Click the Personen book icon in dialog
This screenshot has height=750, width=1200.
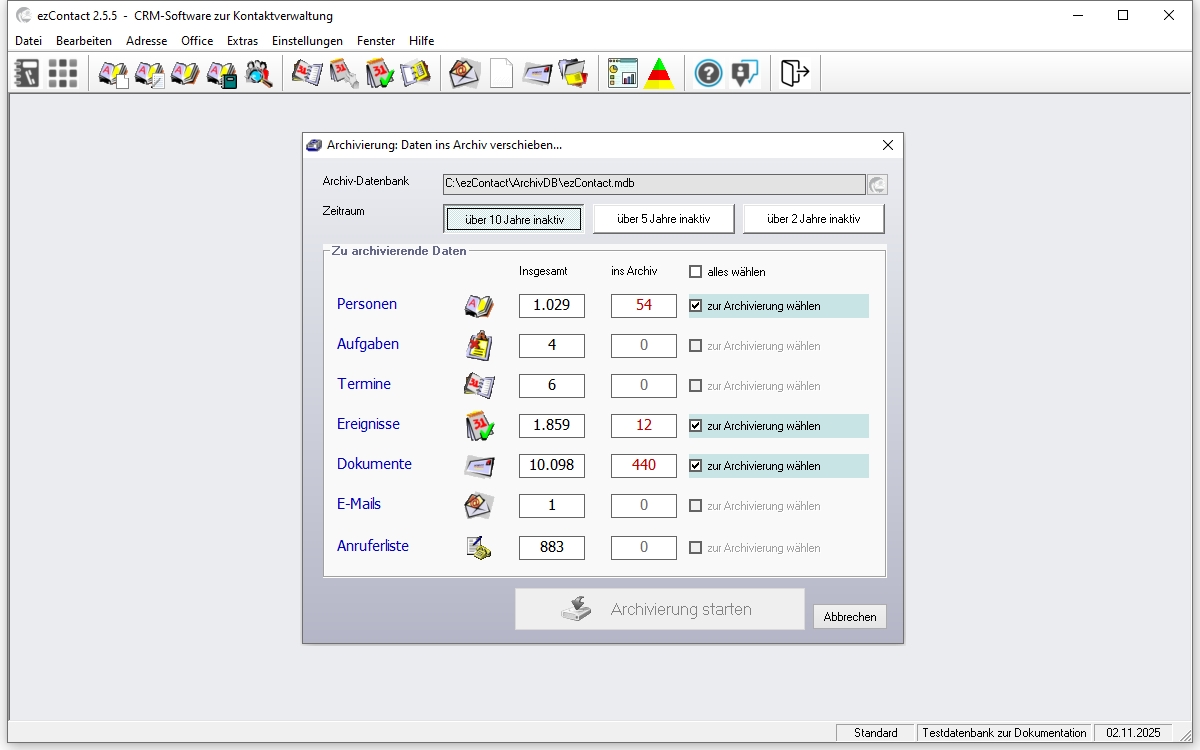[x=479, y=306]
